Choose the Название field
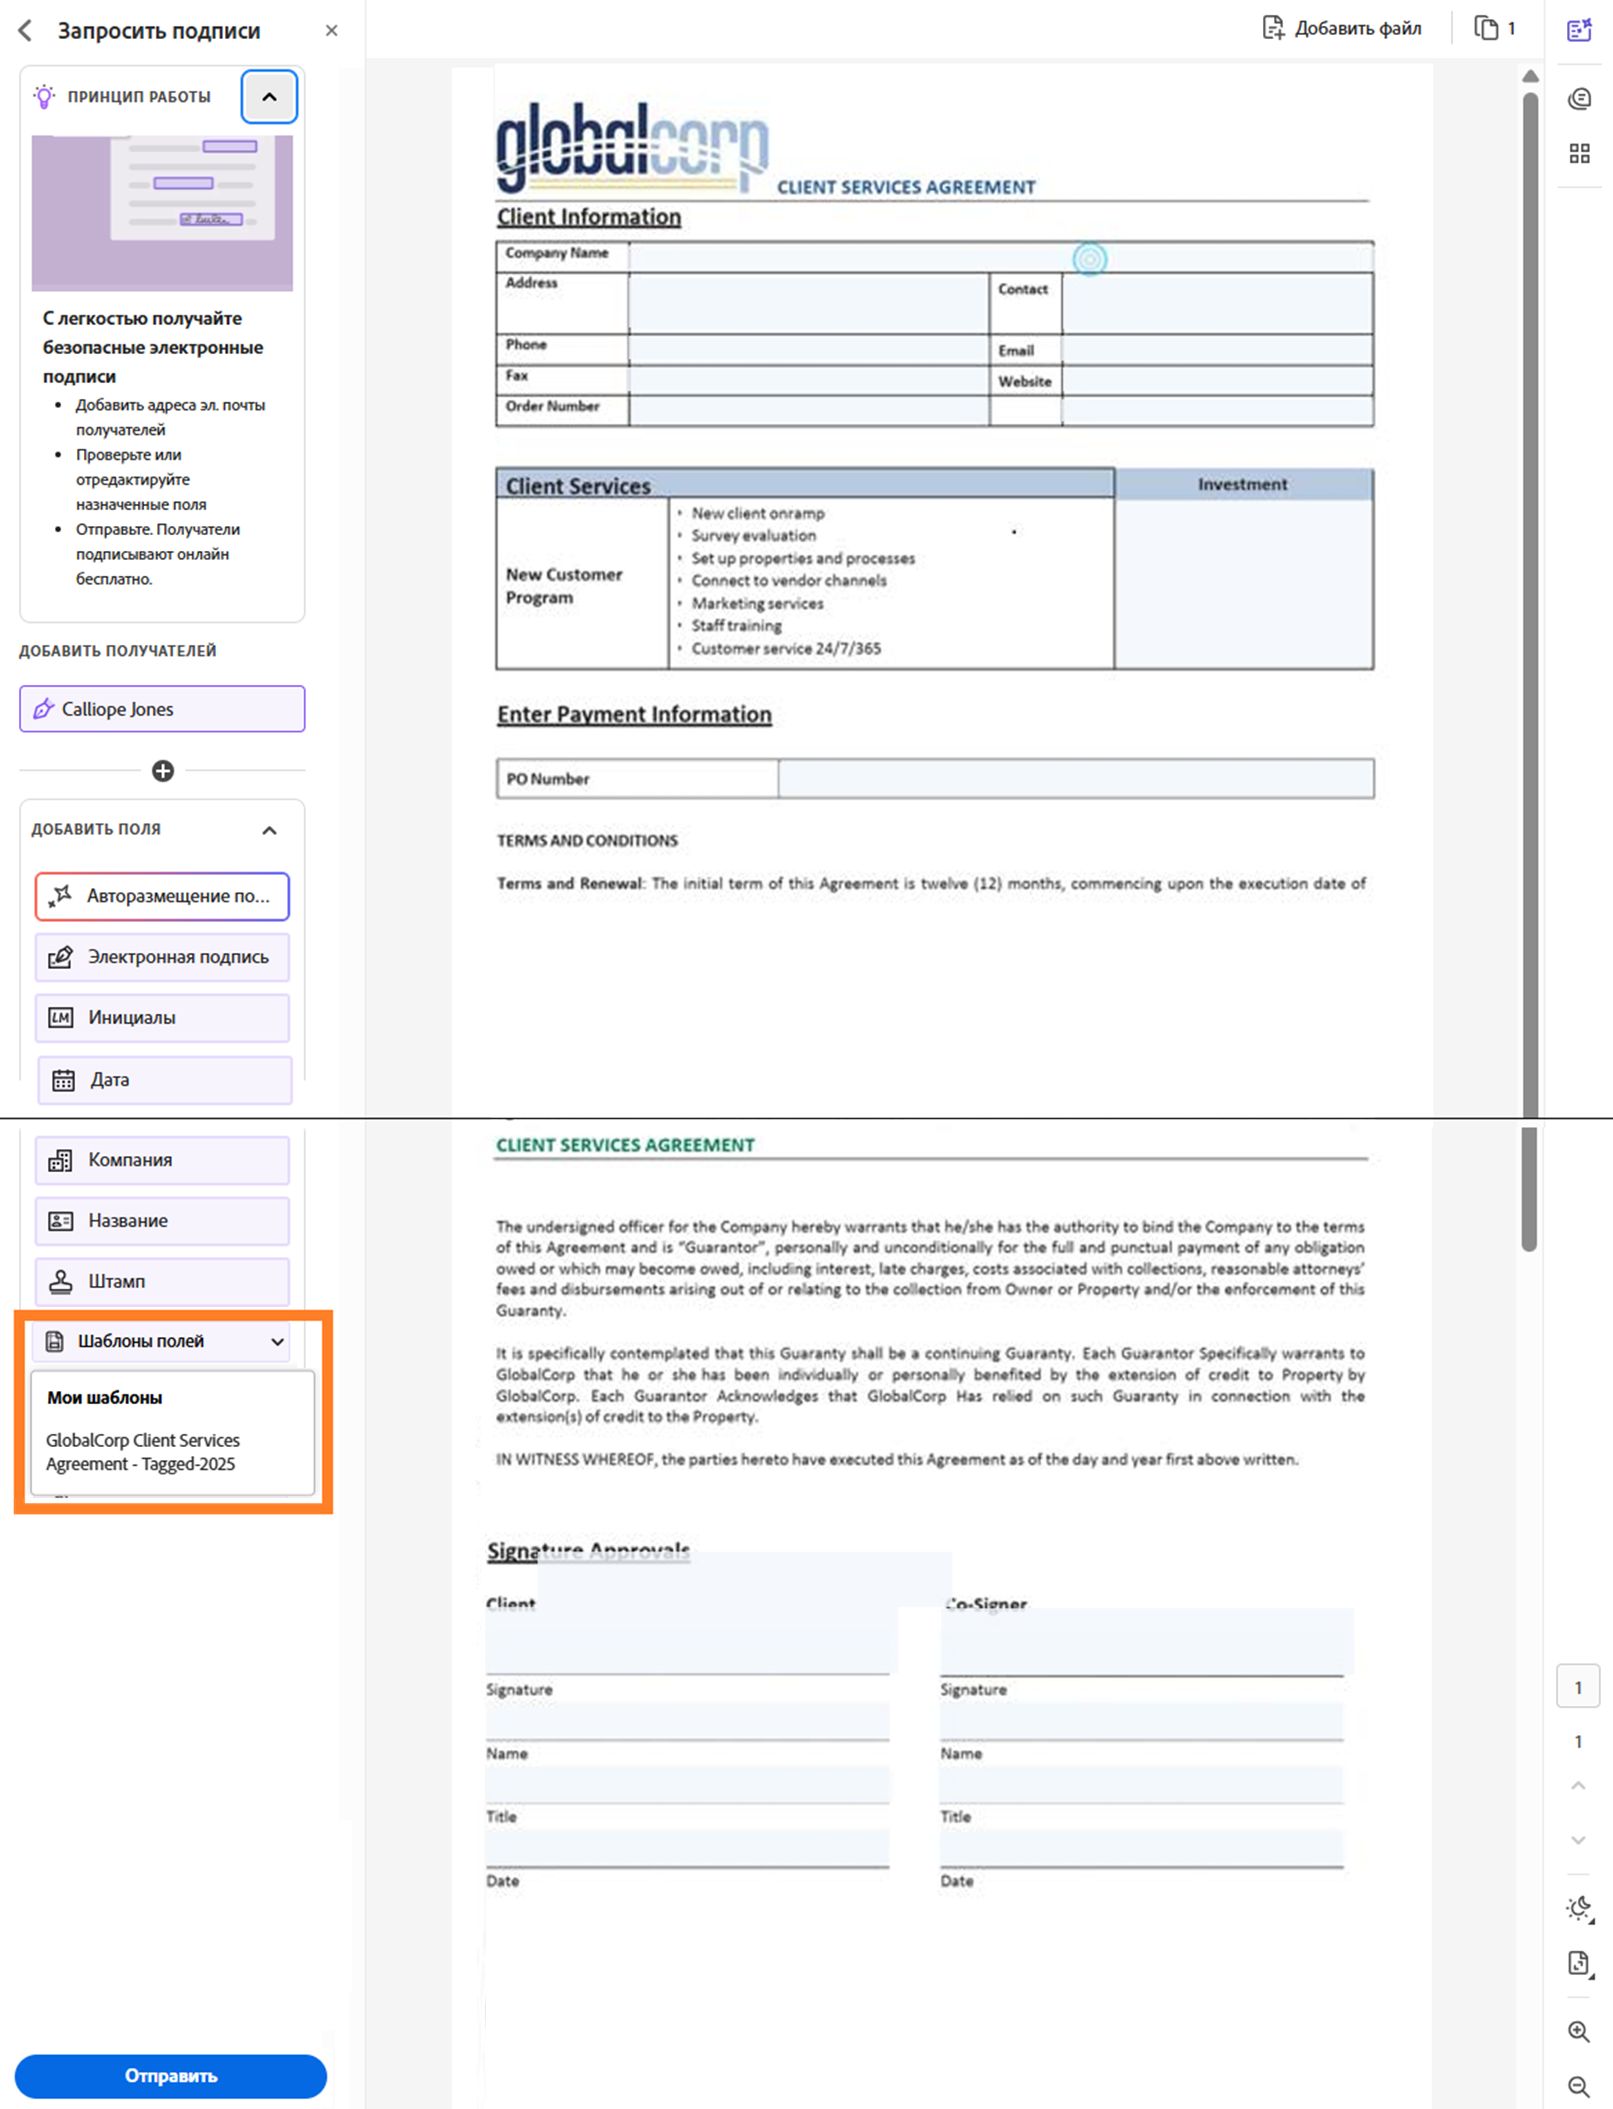This screenshot has height=2109, width=1613. point(162,1221)
